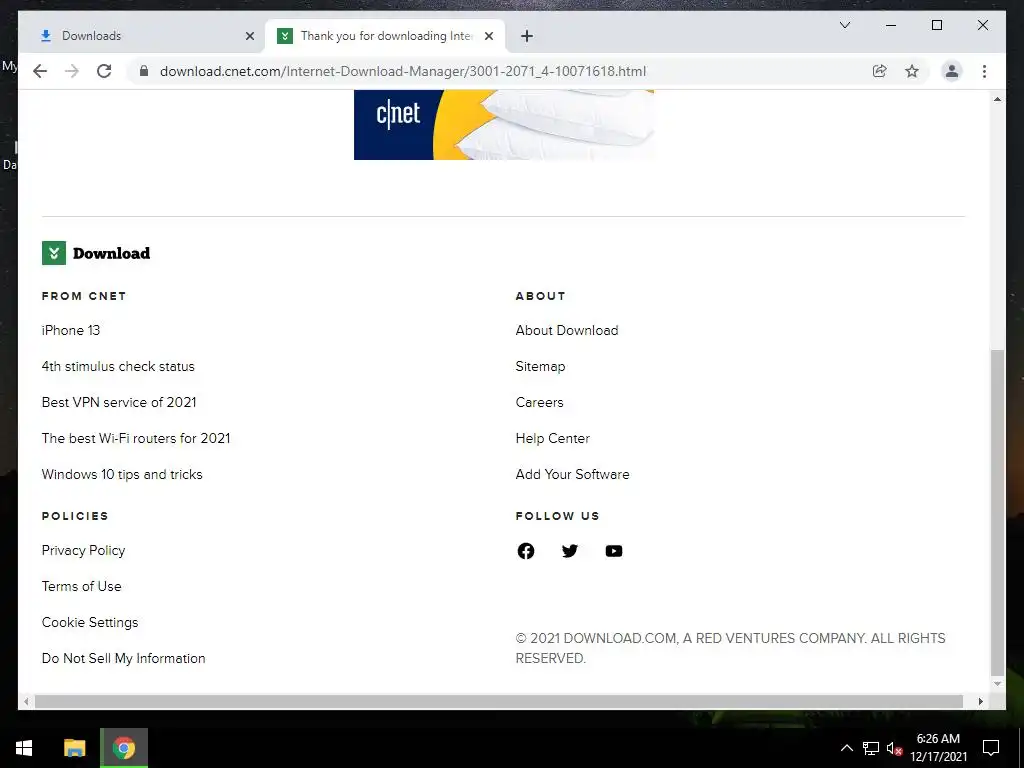Open the YouTube icon under Follow Us
Screen dimensions: 1024x768
pyautogui.click(x=614, y=551)
